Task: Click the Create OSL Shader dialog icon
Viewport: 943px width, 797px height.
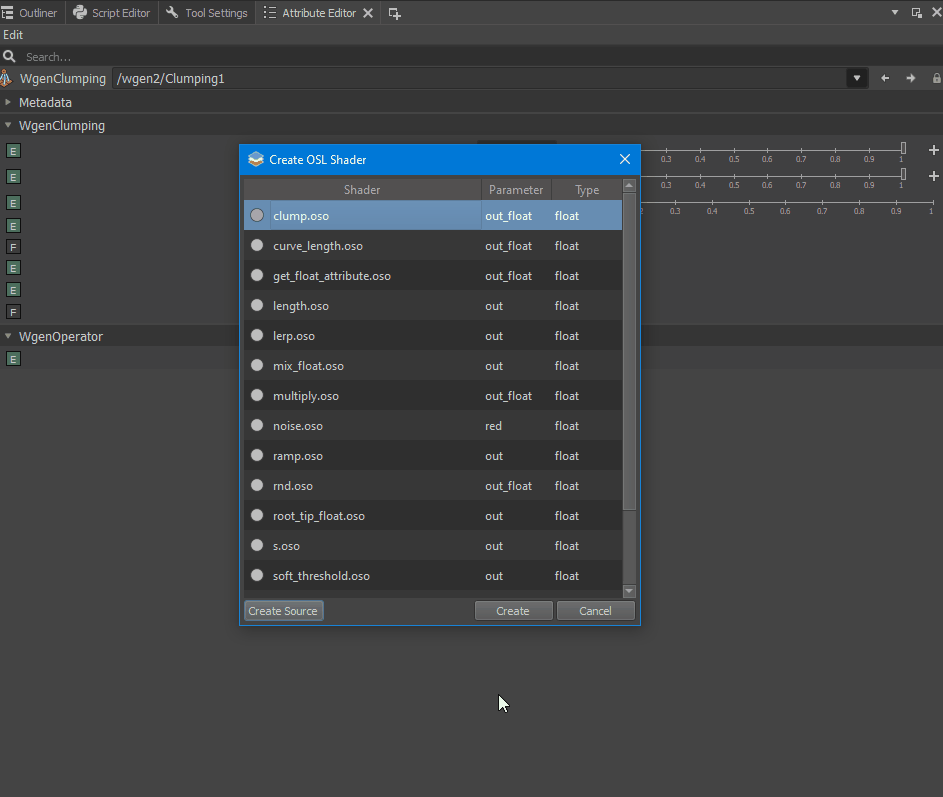Action: [x=256, y=159]
